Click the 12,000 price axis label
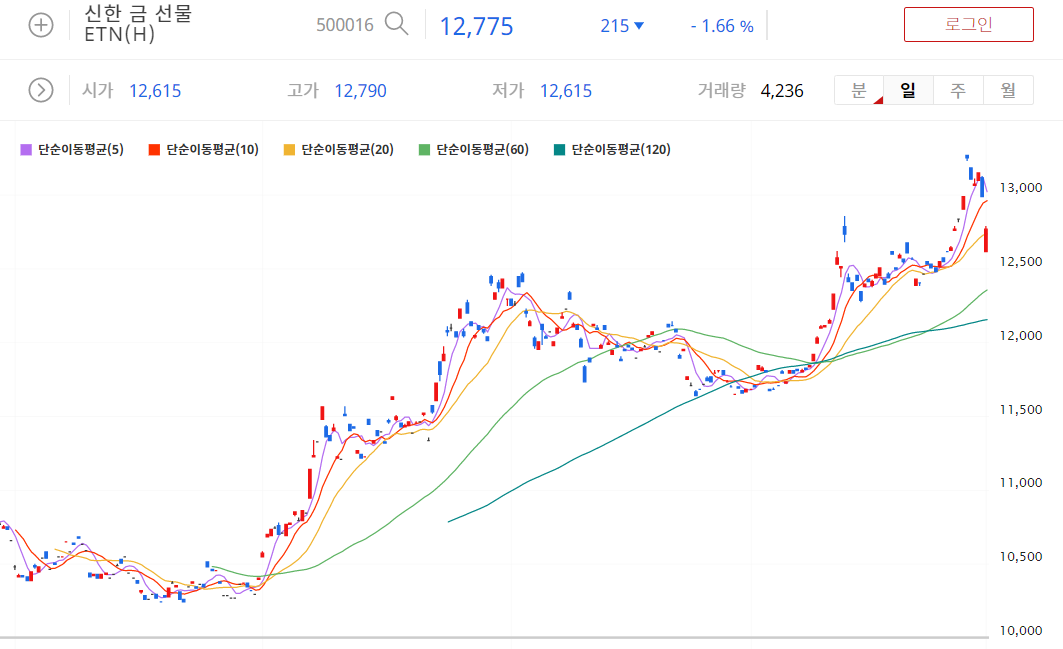 pos(1021,336)
